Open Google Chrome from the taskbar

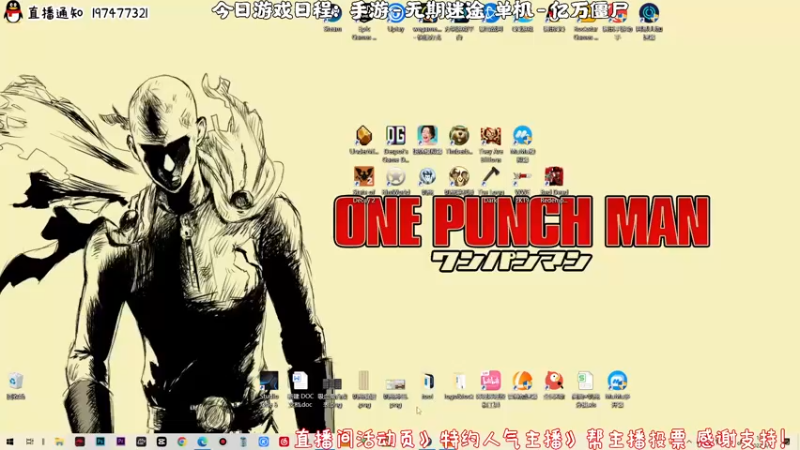click(182, 442)
